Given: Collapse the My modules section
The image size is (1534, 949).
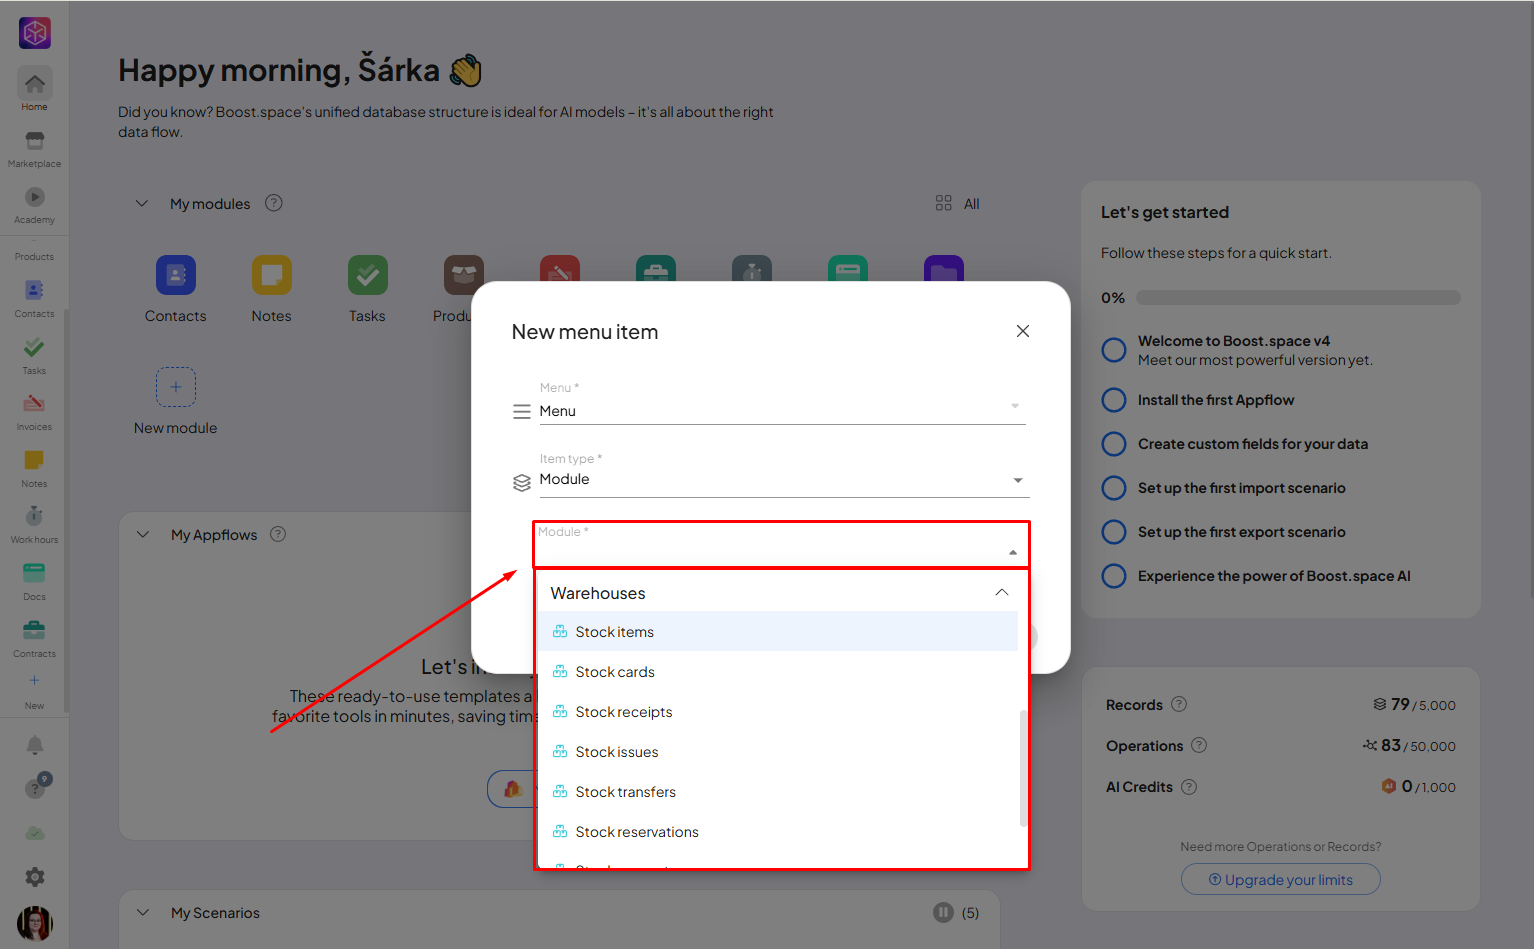Looking at the screenshot, I should click(x=142, y=204).
